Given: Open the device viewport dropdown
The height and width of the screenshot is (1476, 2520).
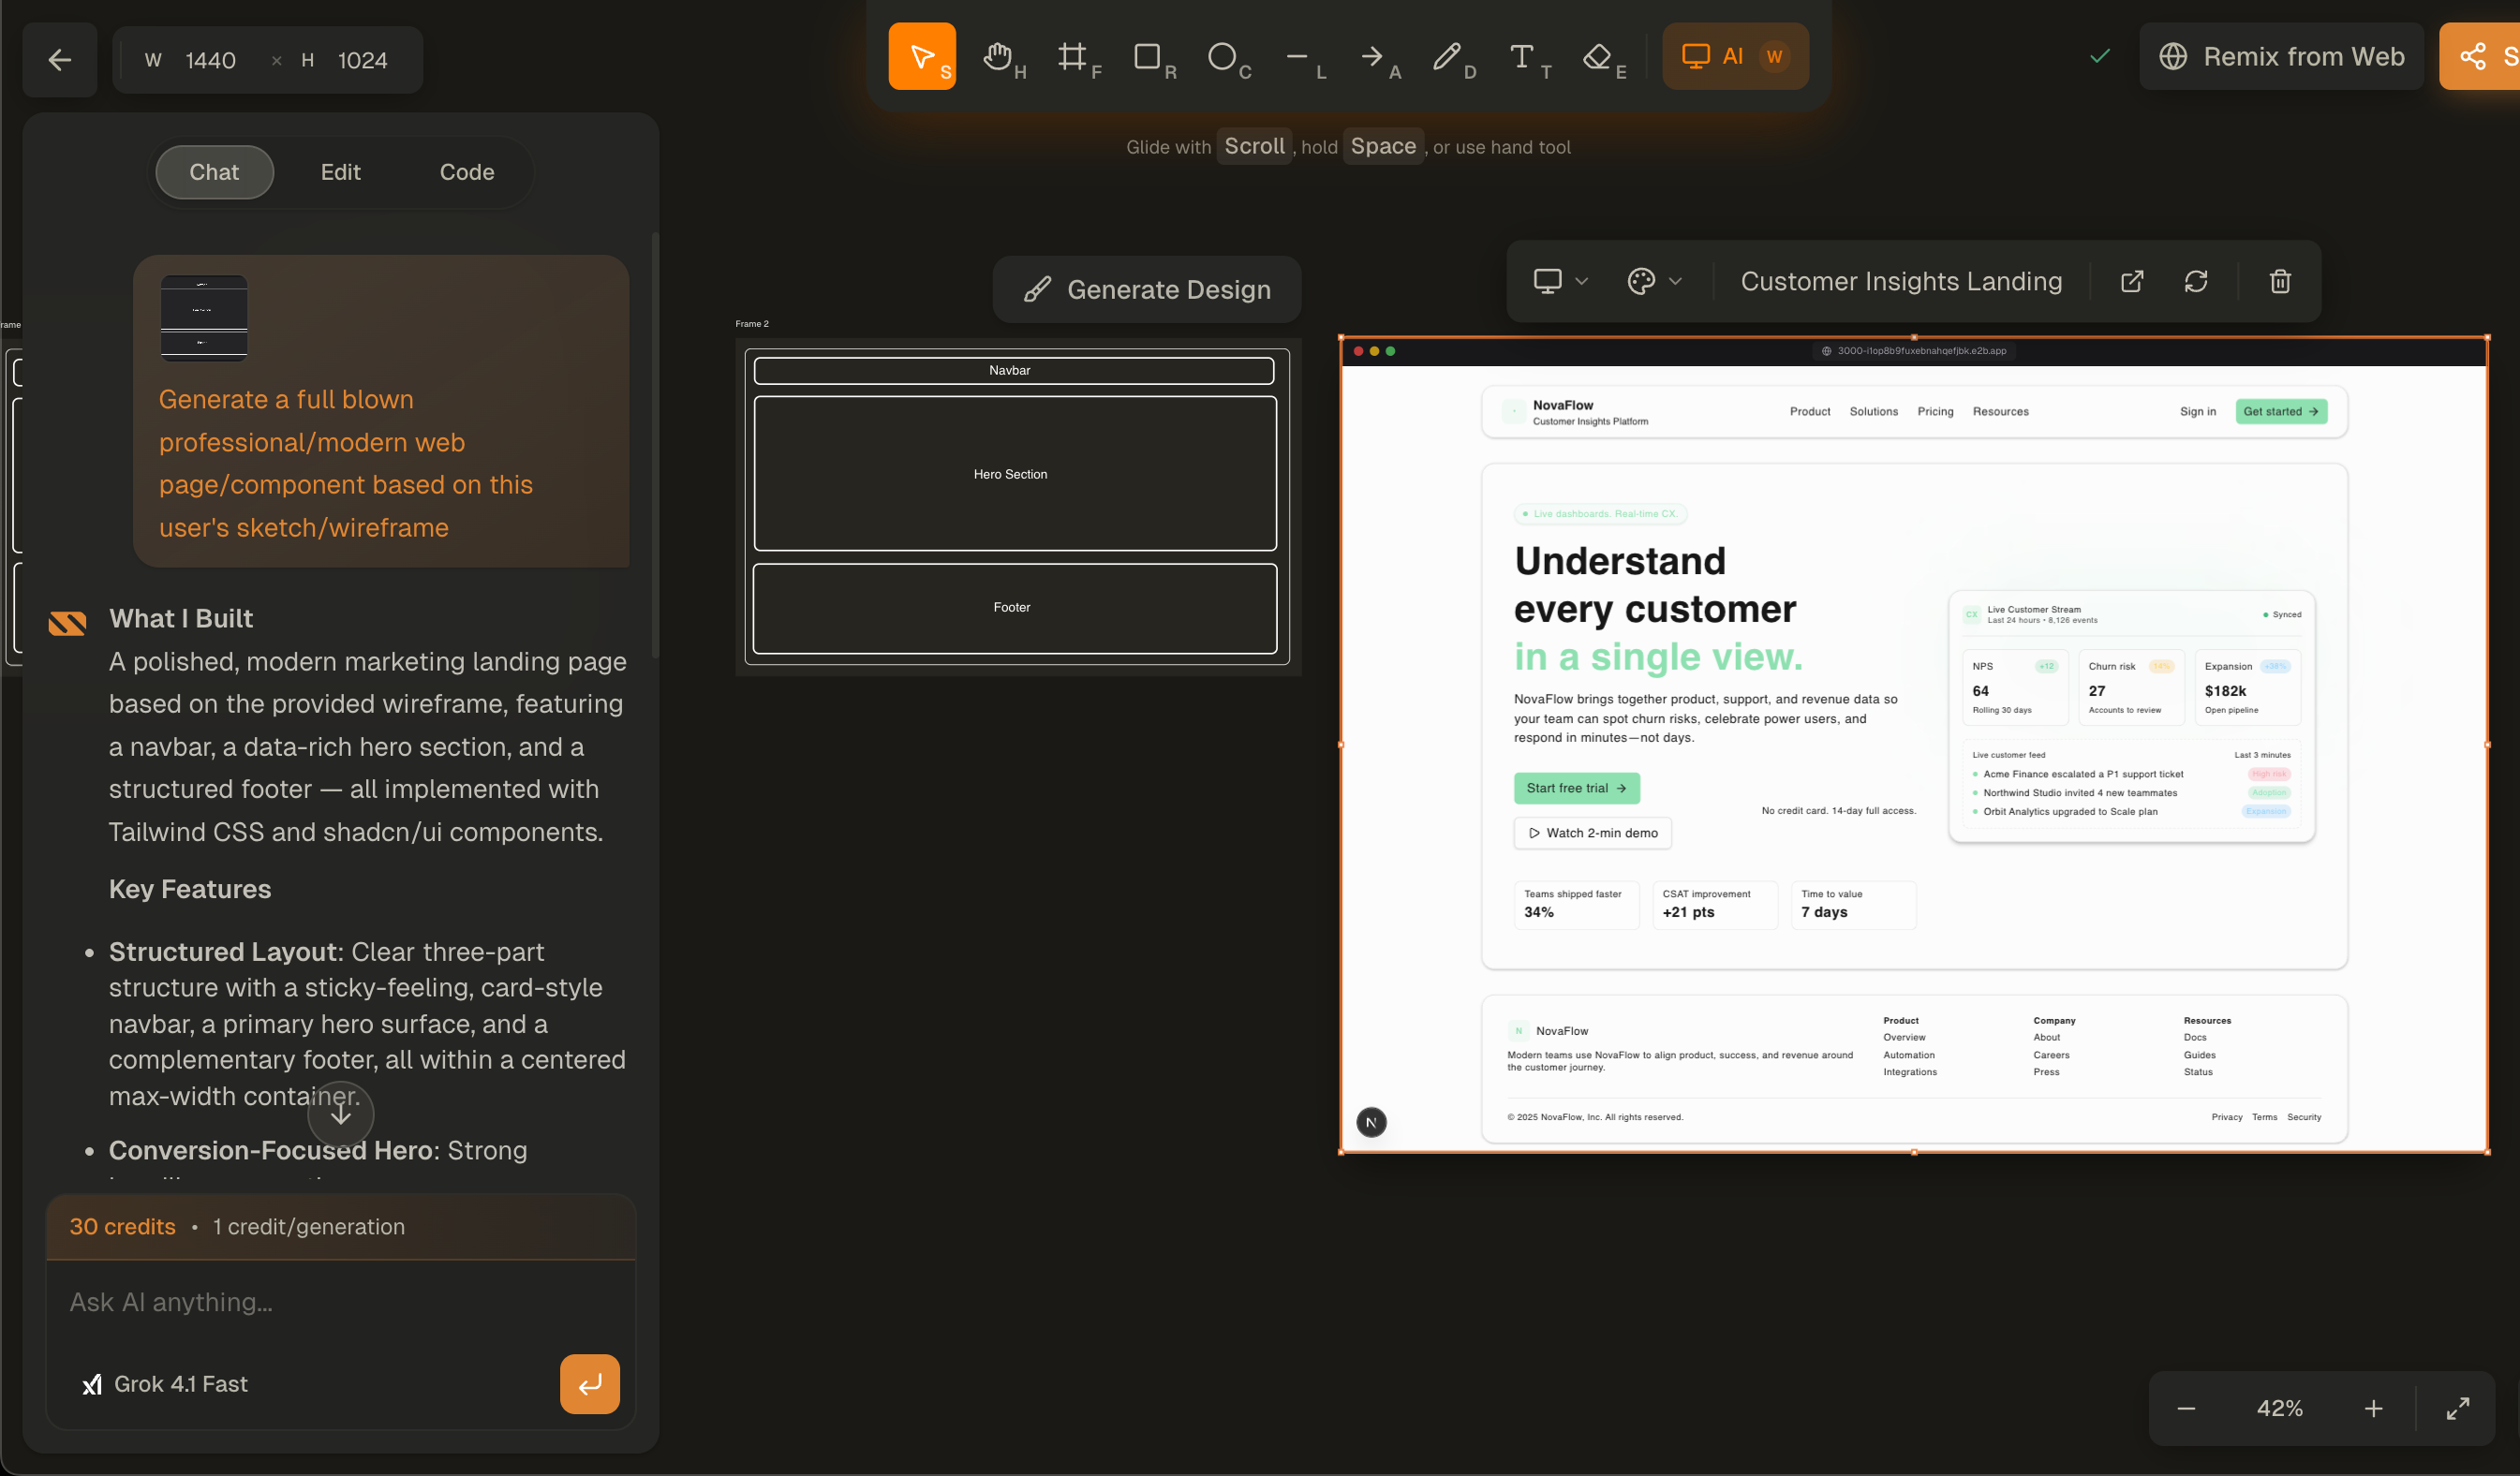Looking at the screenshot, I should pyautogui.click(x=1558, y=281).
